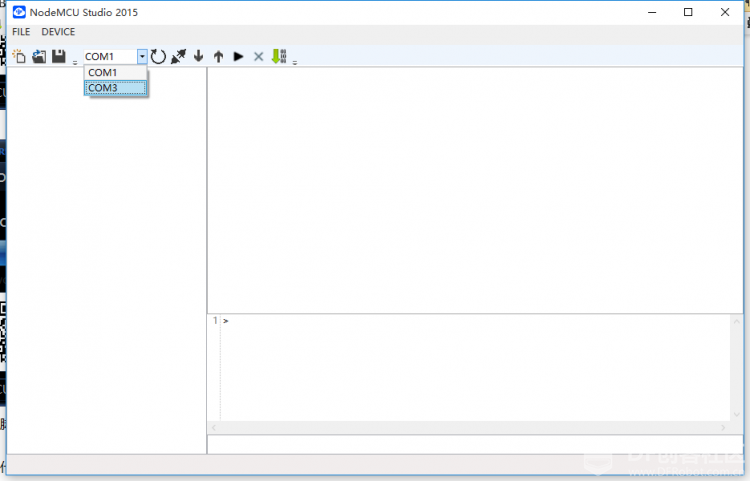750x481 pixels.
Task: Create a new file with toolbar icon
Action: (x=19, y=56)
